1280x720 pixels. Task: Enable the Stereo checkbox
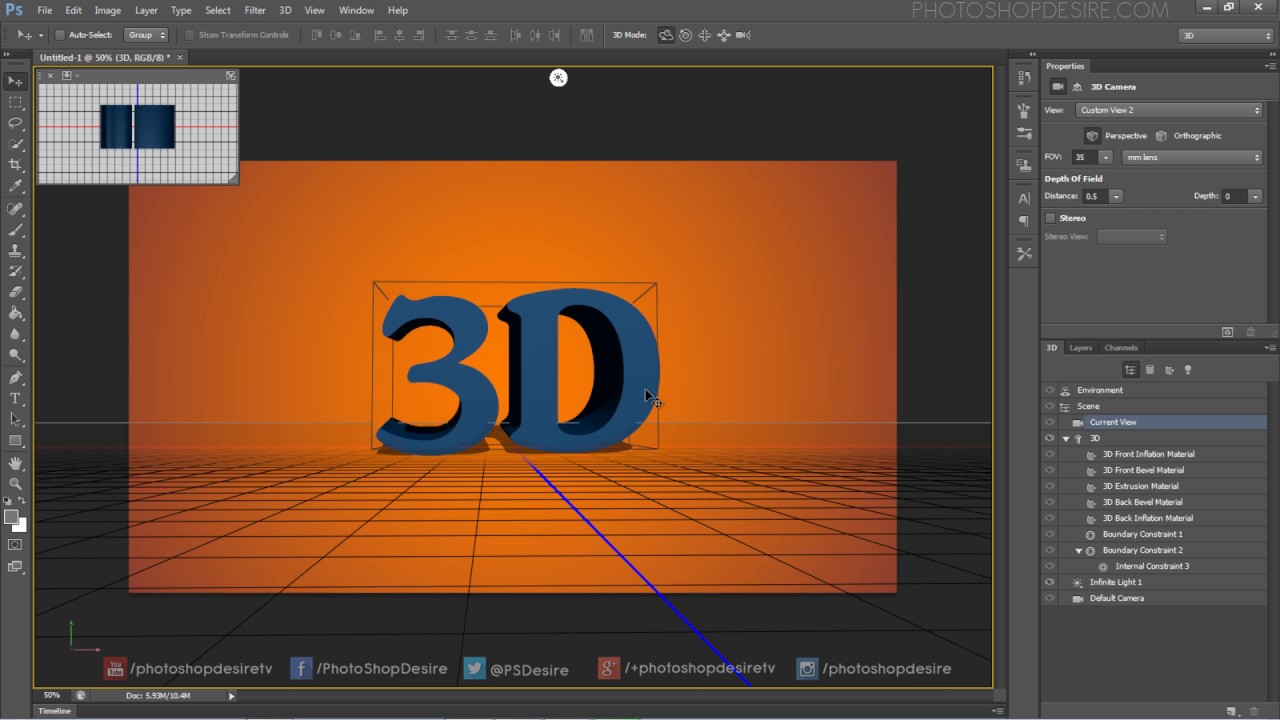click(x=1050, y=218)
